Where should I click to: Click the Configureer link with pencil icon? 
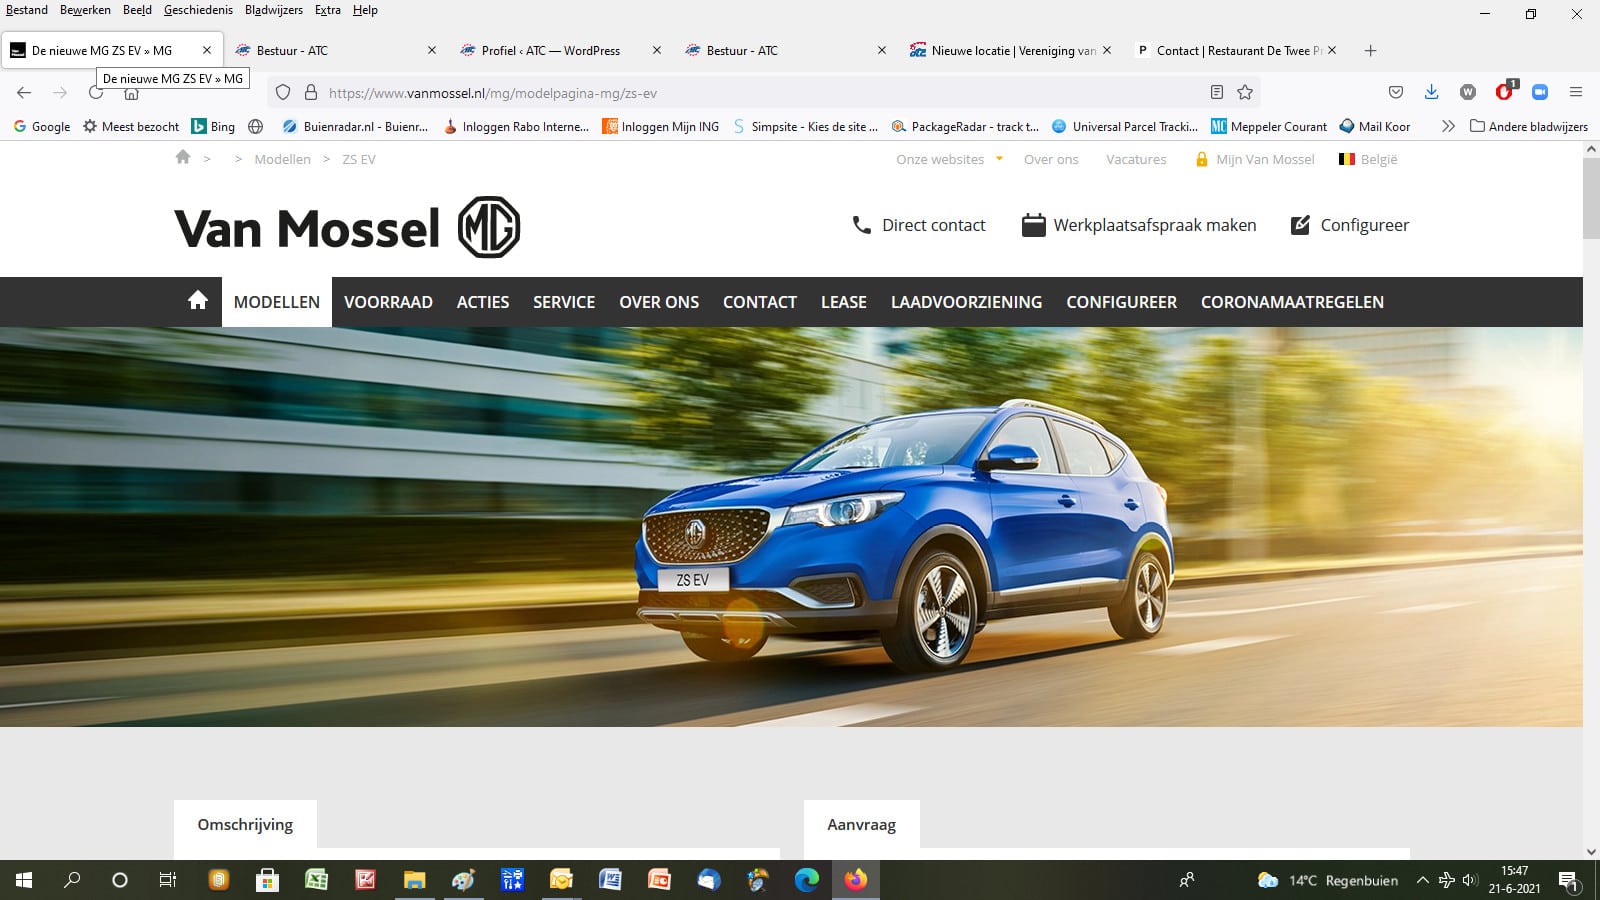[x=1350, y=225]
